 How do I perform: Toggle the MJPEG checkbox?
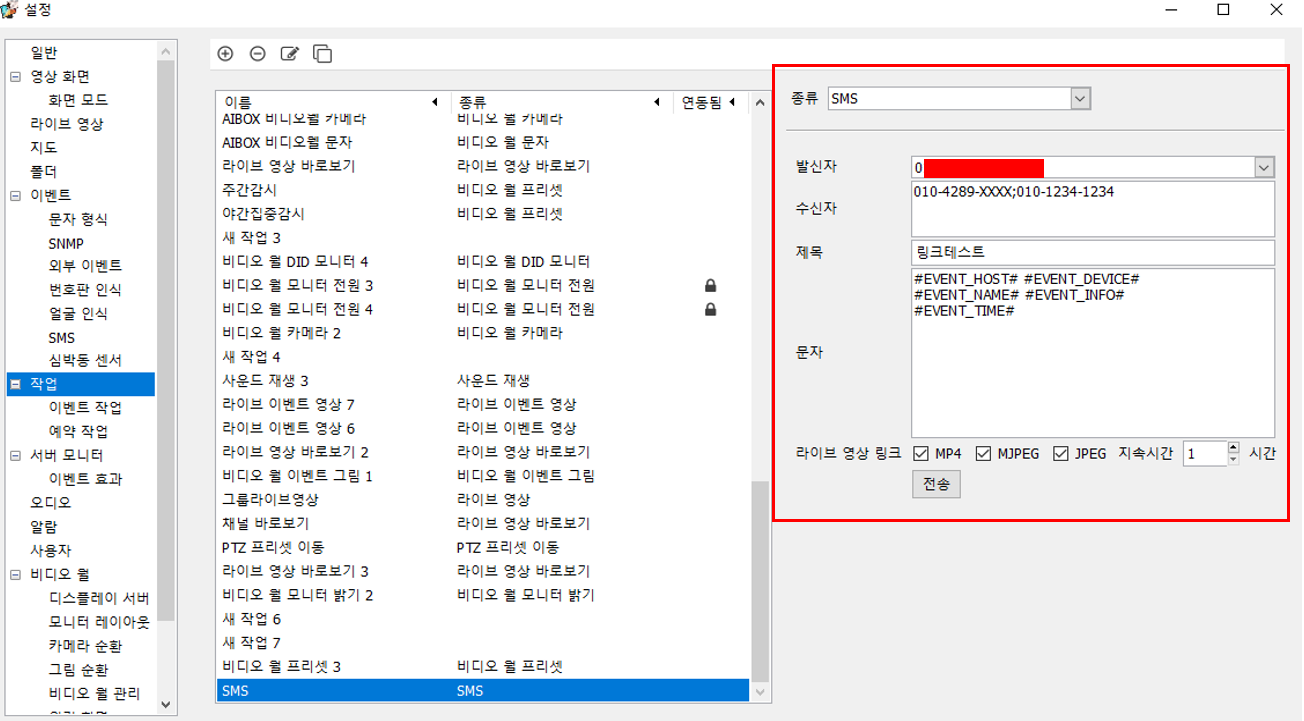pos(984,454)
